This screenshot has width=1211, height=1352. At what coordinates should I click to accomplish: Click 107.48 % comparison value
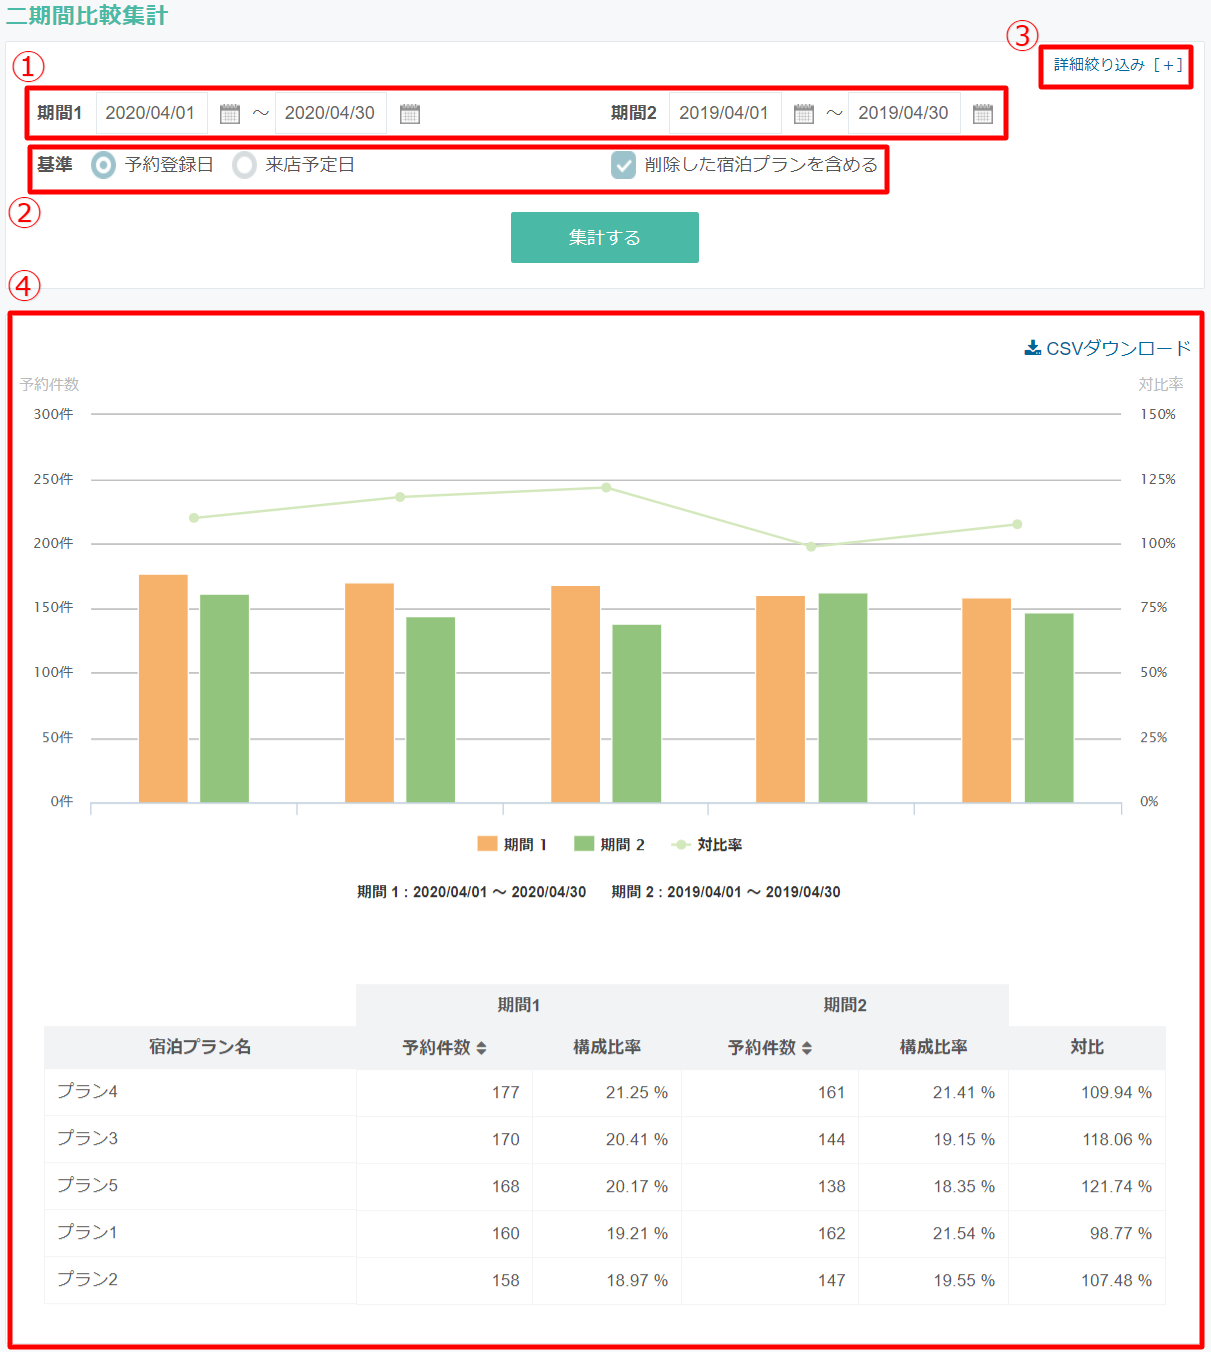(1116, 1281)
